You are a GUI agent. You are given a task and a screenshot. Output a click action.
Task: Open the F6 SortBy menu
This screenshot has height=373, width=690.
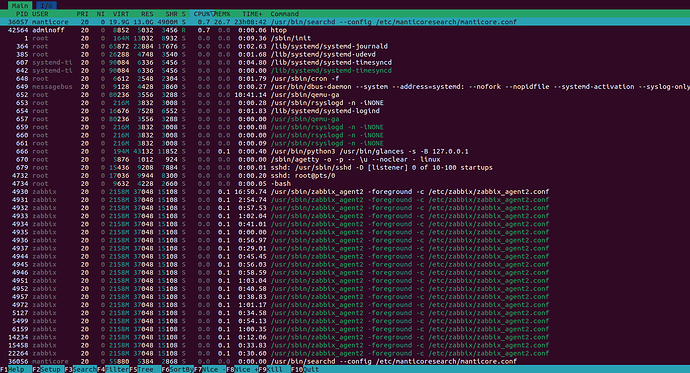[177, 369]
